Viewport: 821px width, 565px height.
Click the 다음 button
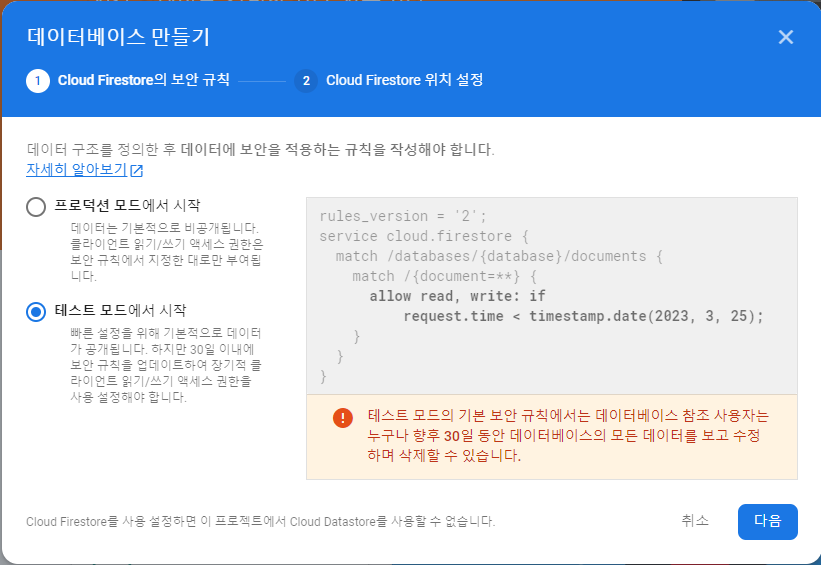[768, 522]
